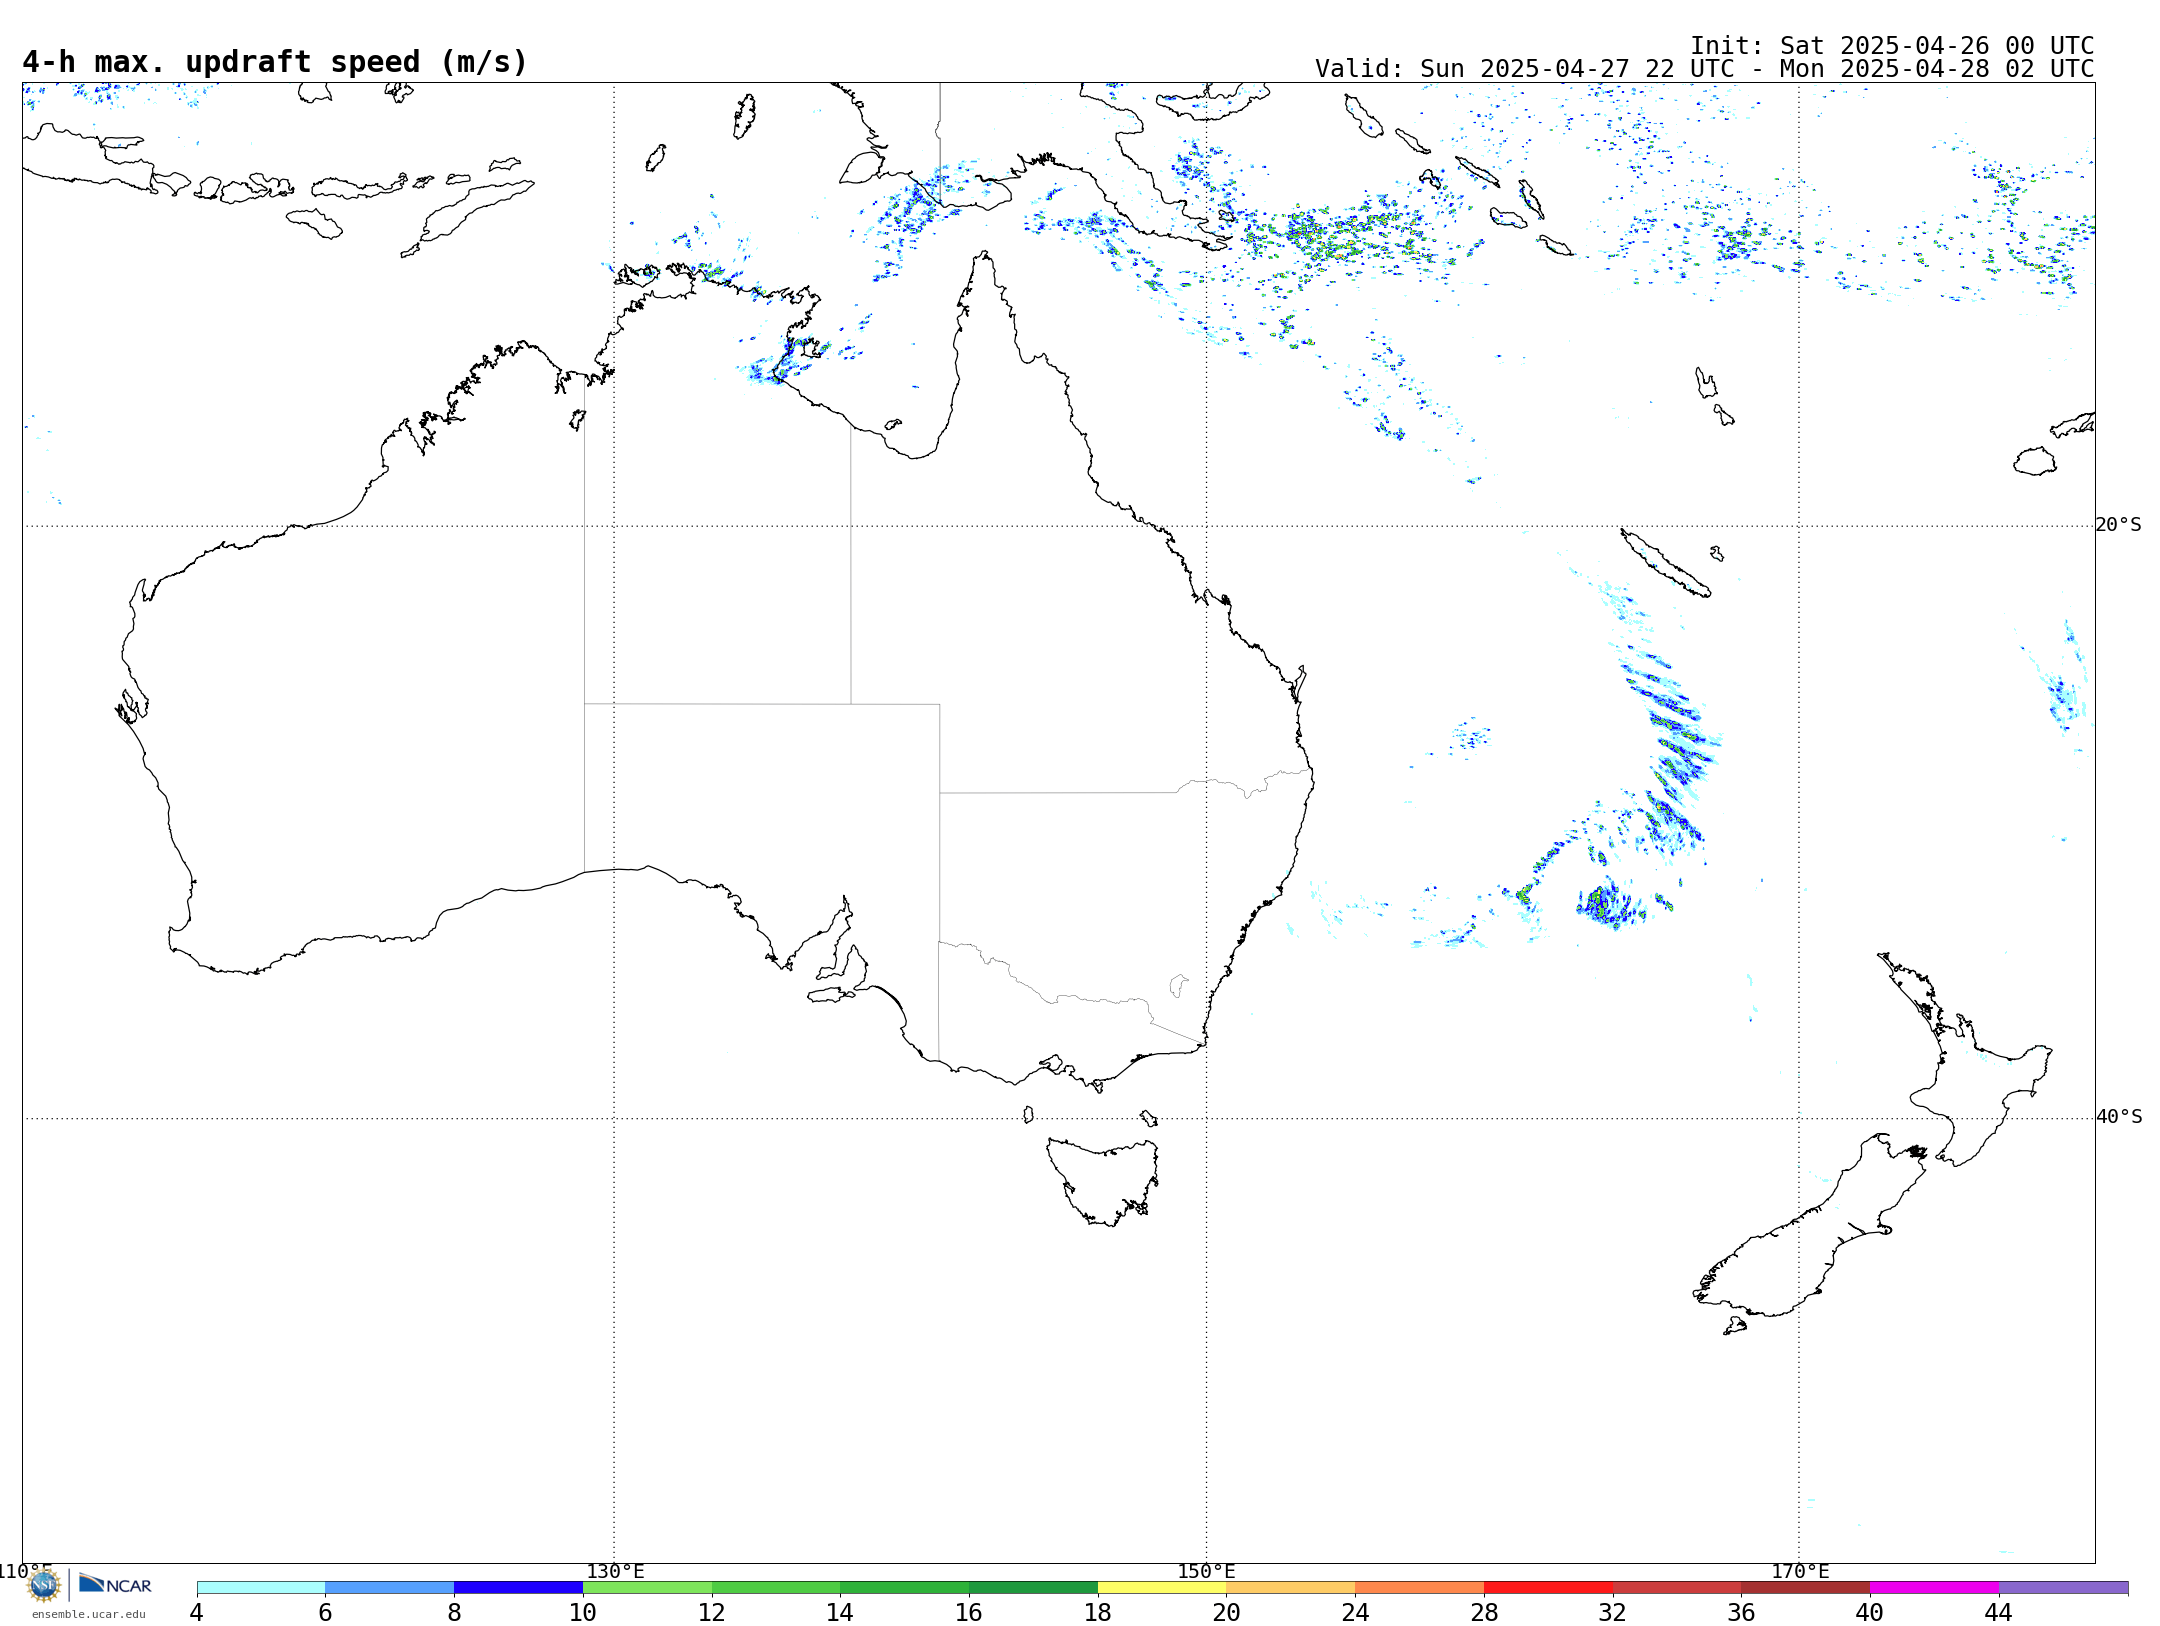The height and width of the screenshot is (1626, 2160).
Task: Click the NSF logo icon
Action: tap(43, 1585)
